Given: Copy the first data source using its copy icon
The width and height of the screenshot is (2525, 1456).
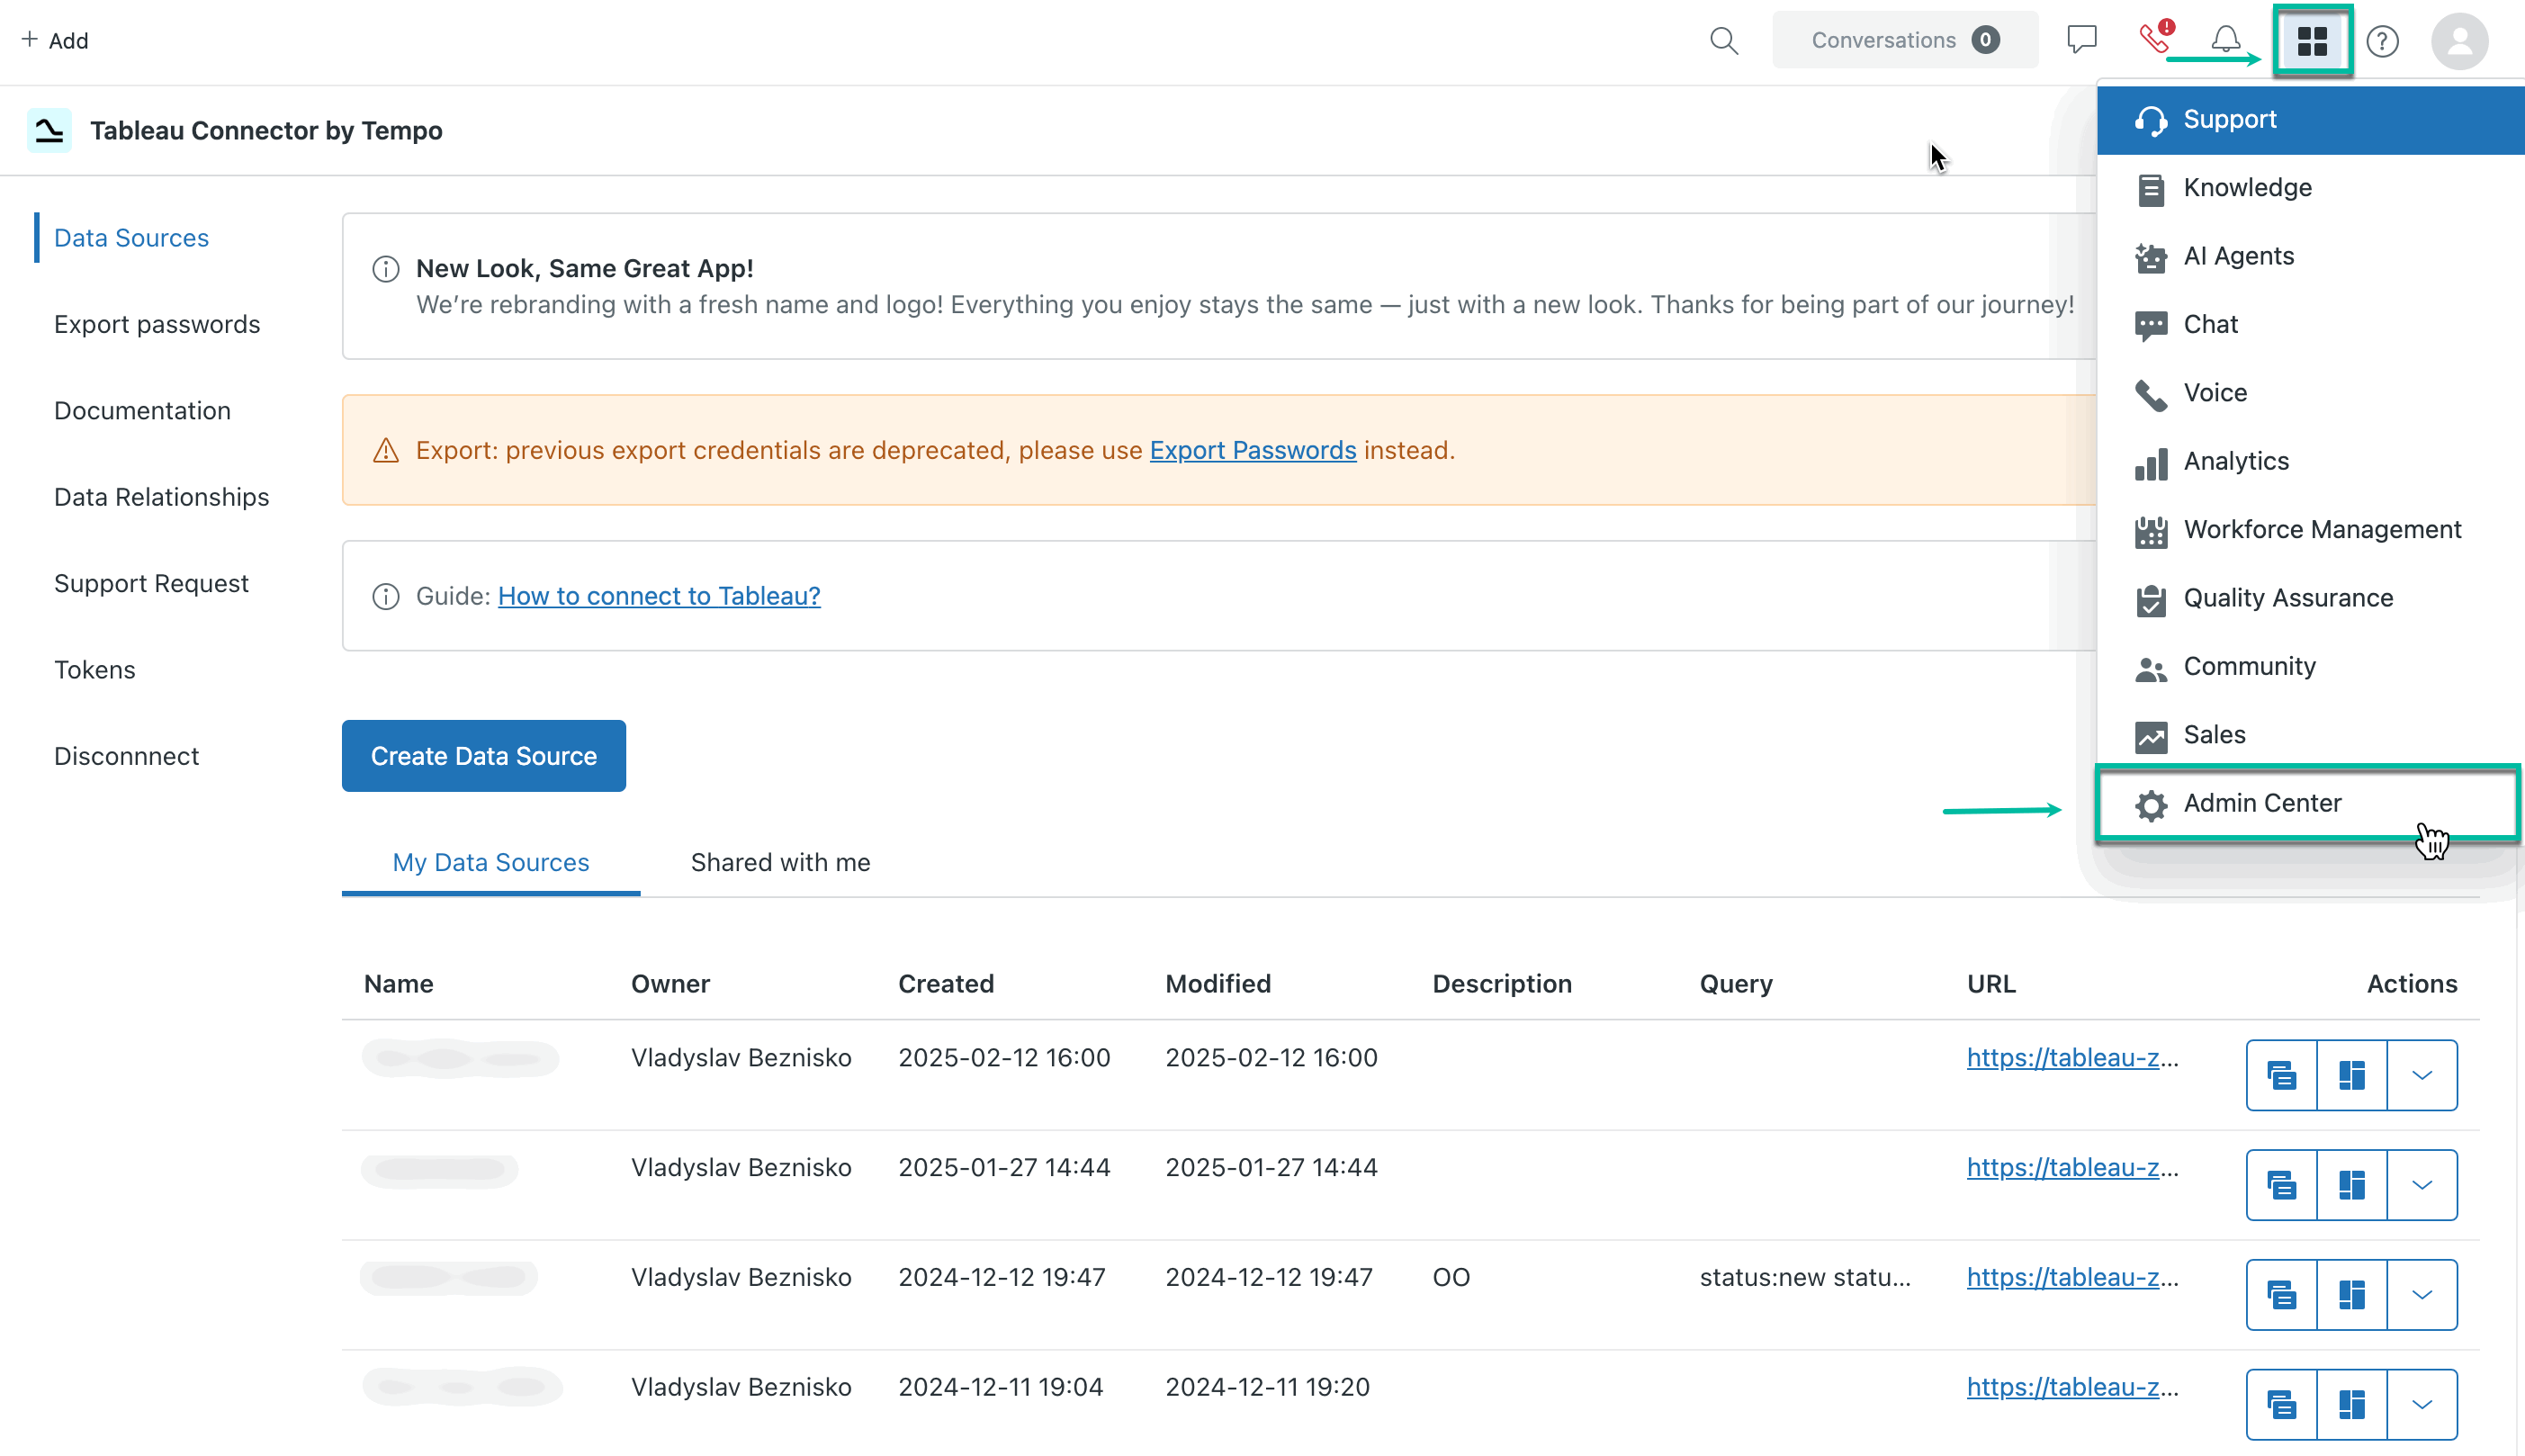Looking at the screenshot, I should click(x=2281, y=1075).
